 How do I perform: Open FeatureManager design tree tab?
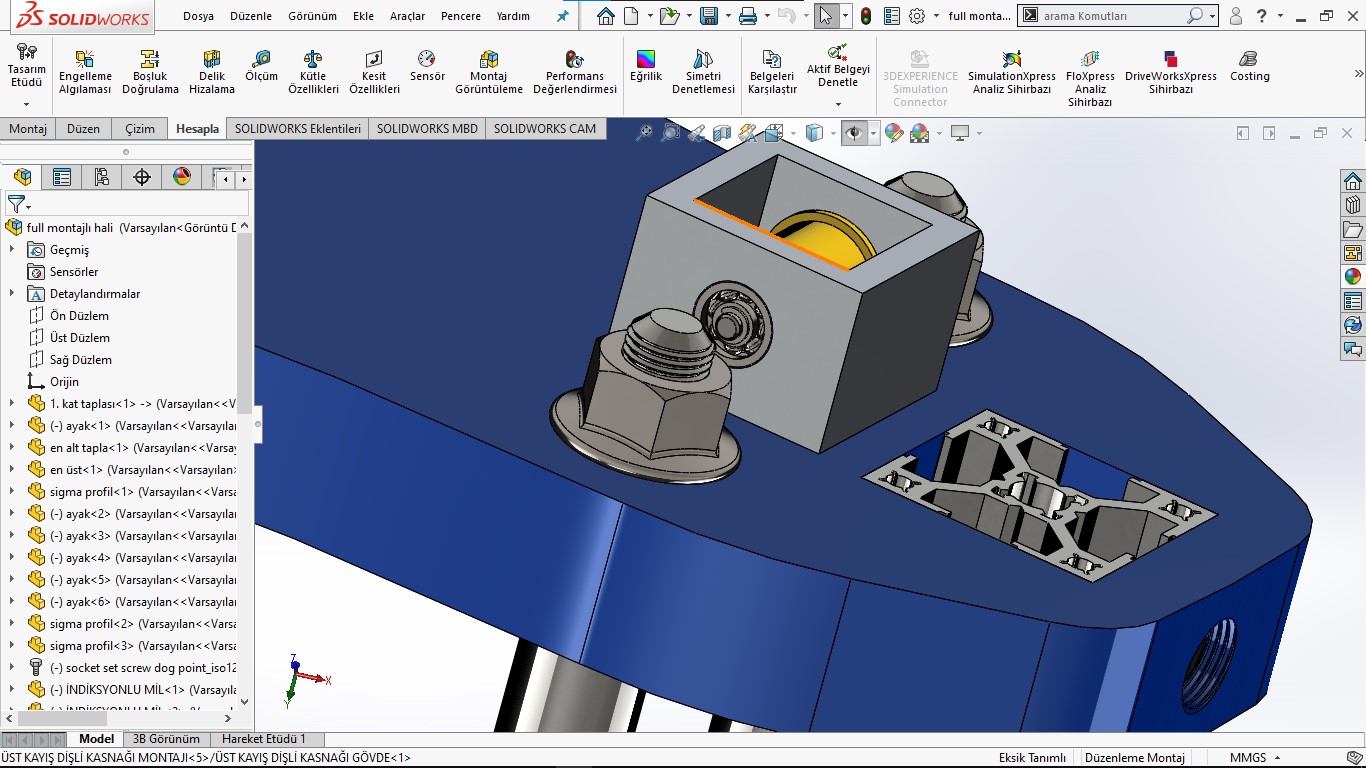22,178
